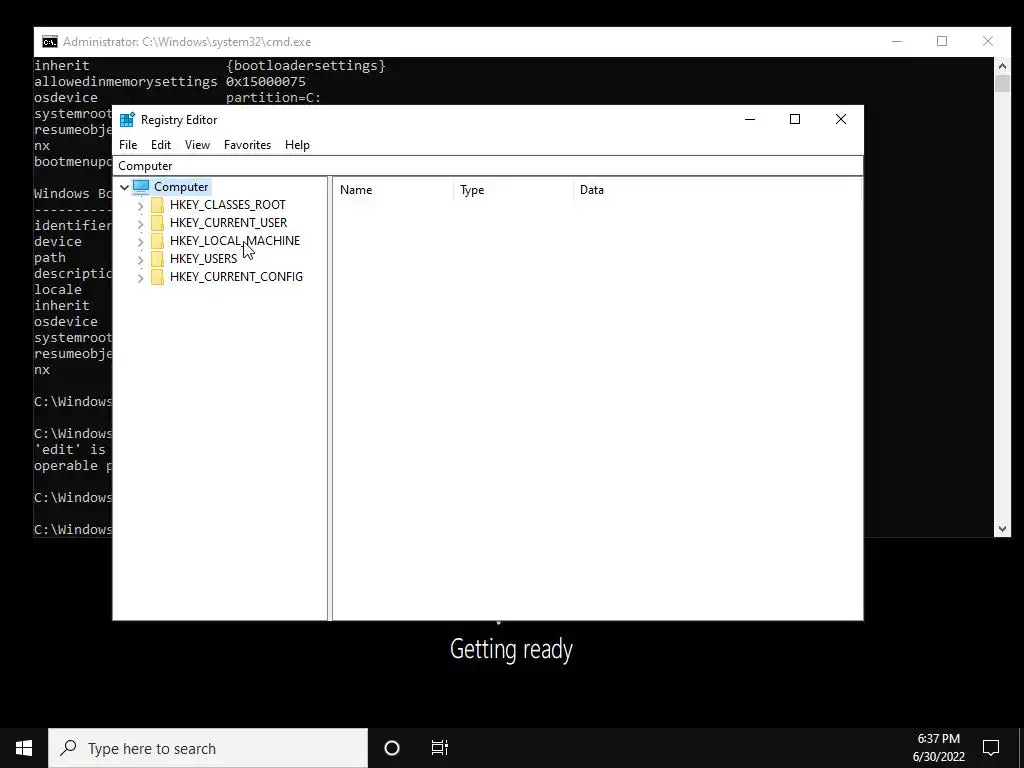This screenshot has height=768, width=1024.
Task: Click the 0x15000075 value in cmd
Action: [266, 82]
